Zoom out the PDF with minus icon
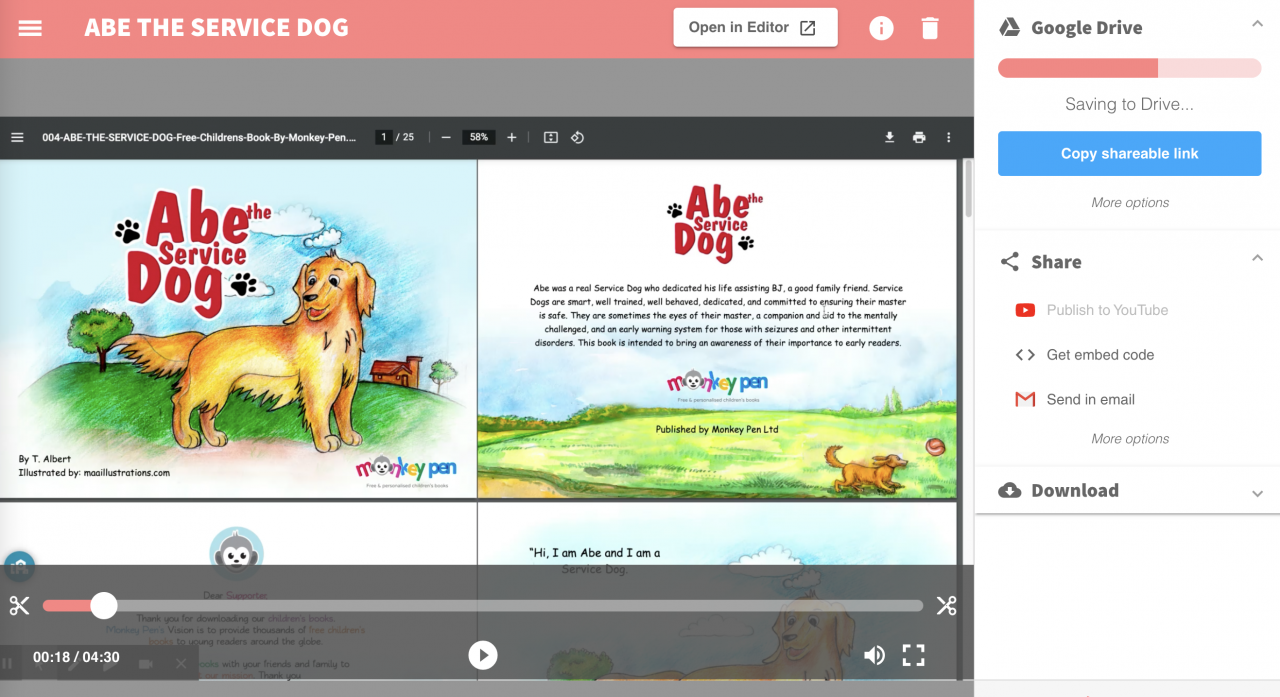This screenshot has width=1280, height=697. pyautogui.click(x=446, y=137)
